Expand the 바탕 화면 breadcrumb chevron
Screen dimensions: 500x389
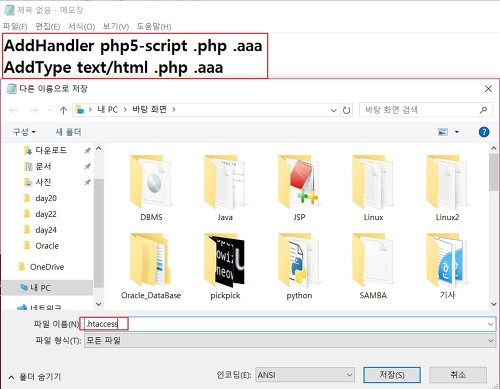point(174,110)
